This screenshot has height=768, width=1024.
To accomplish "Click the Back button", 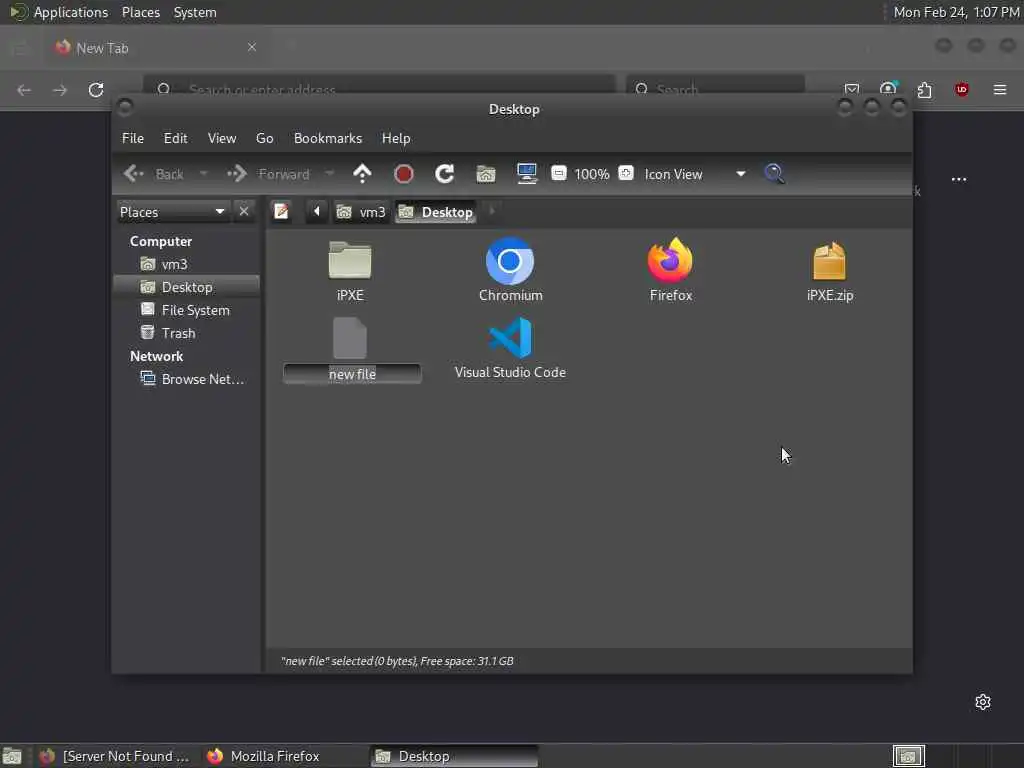I will pyautogui.click(x=154, y=174).
